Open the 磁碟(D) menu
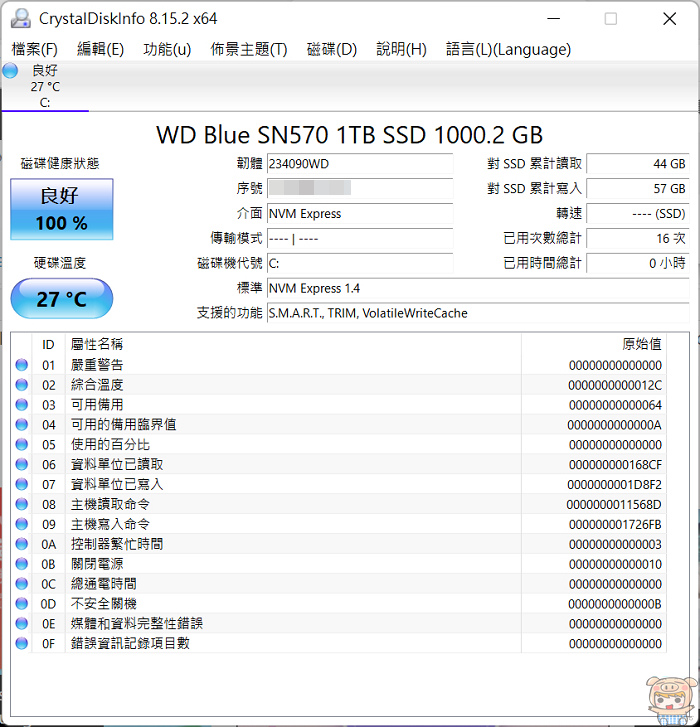This screenshot has width=700, height=727. pyautogui.click(x=331, y=49)
